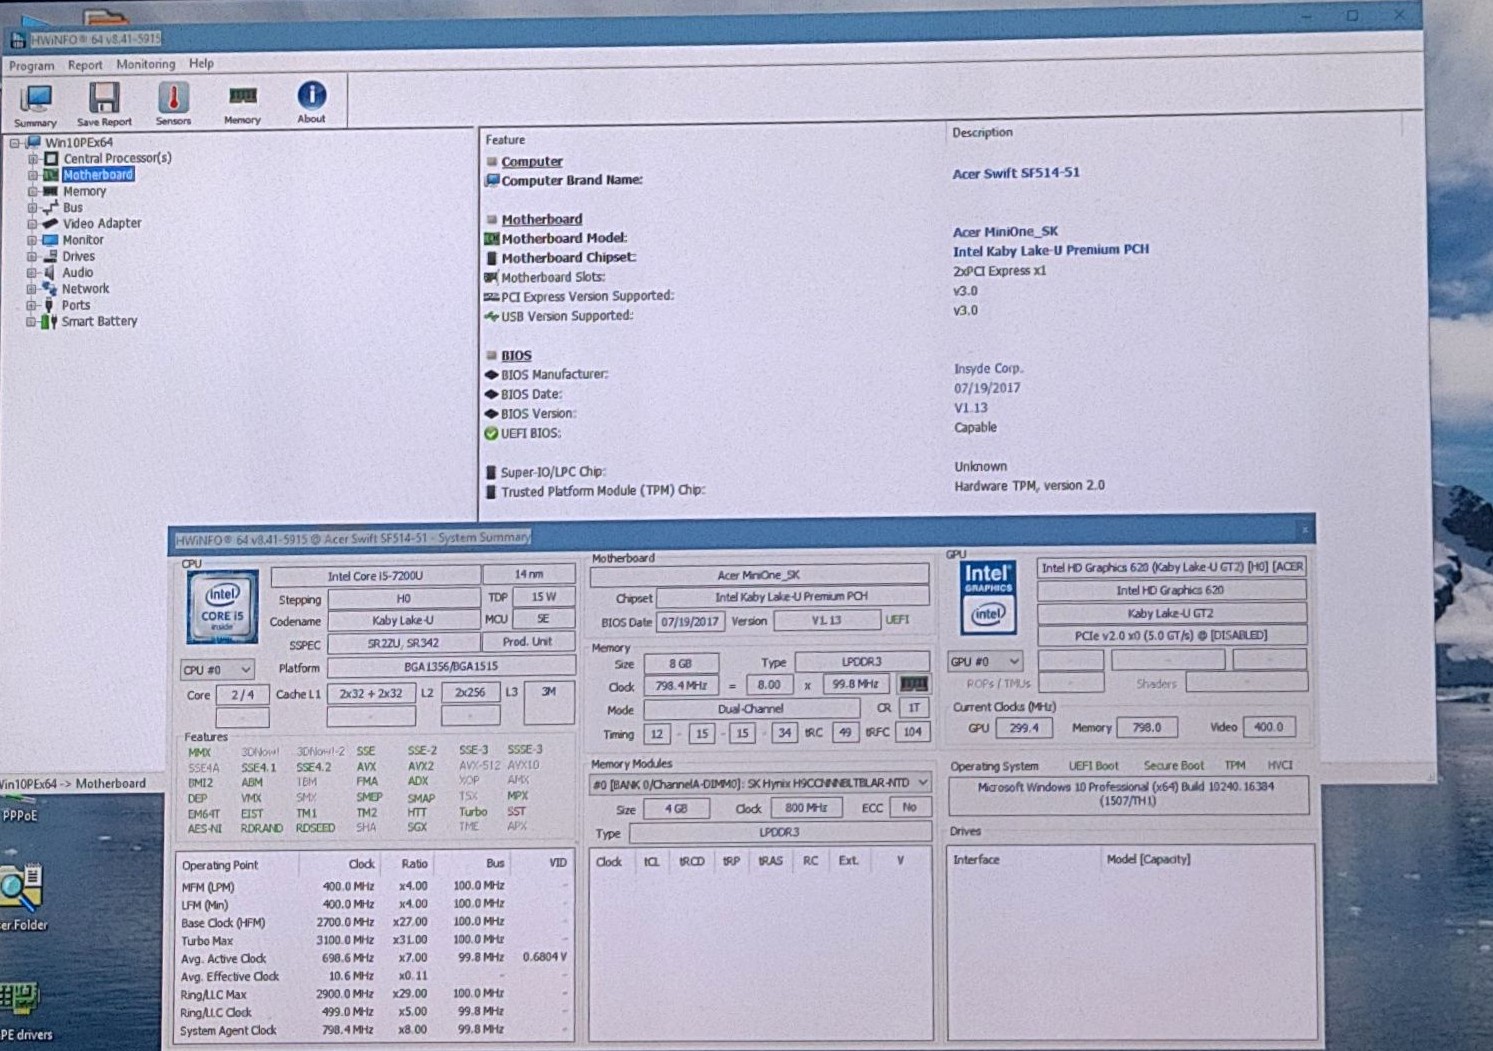The width and height of the screenshot is (1493, 1051).
Task: Click the speaker icon beside Audio in the tree
Action: [49, 272]
